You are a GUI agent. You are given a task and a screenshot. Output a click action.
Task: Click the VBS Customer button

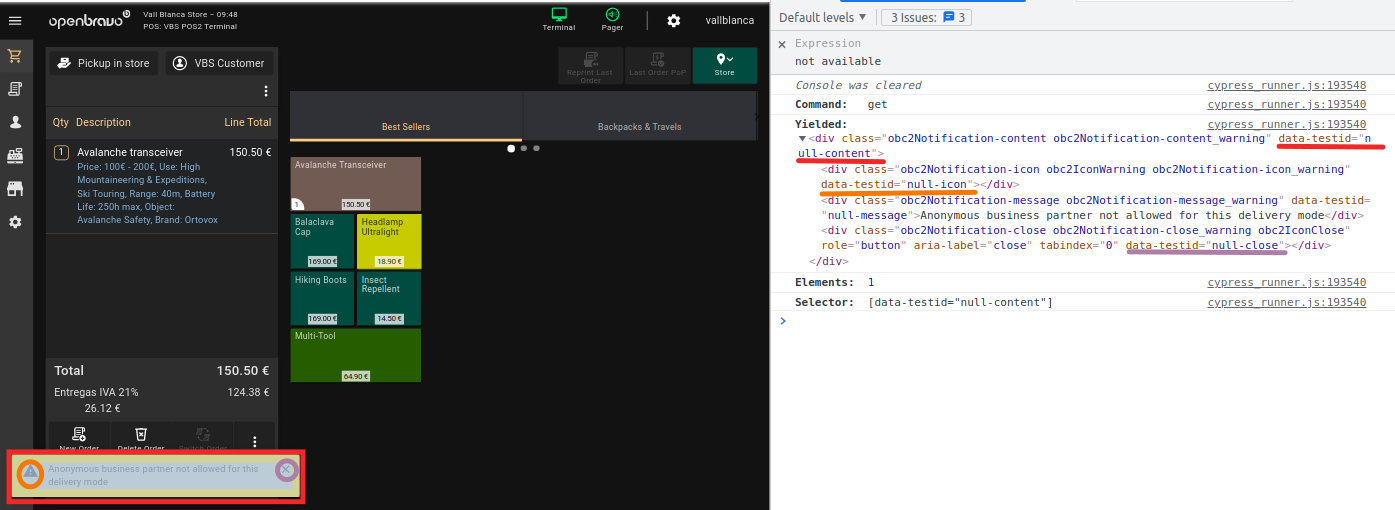(x=219, y=63)
